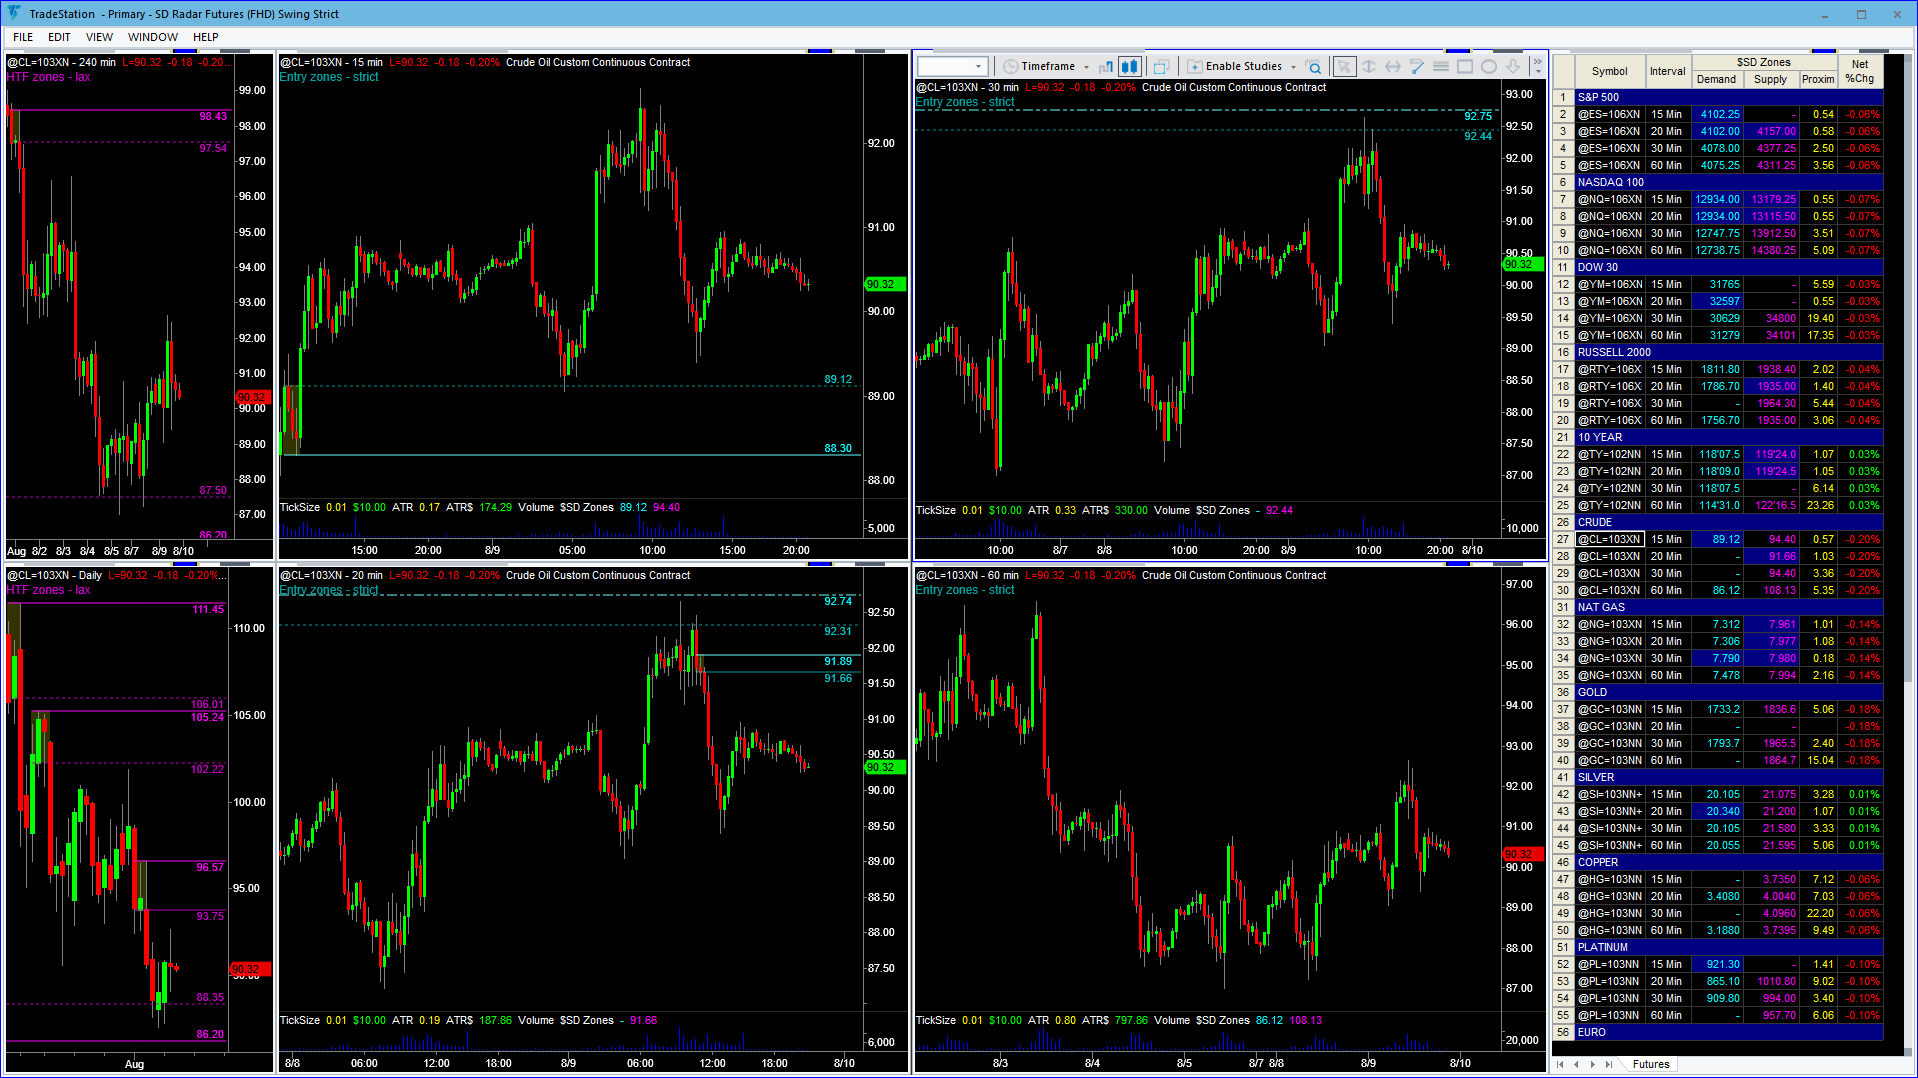Expand the chart toolbar overflow chevron
This screenshot has height=1078, width=1918.
[x=1538, y=66]
